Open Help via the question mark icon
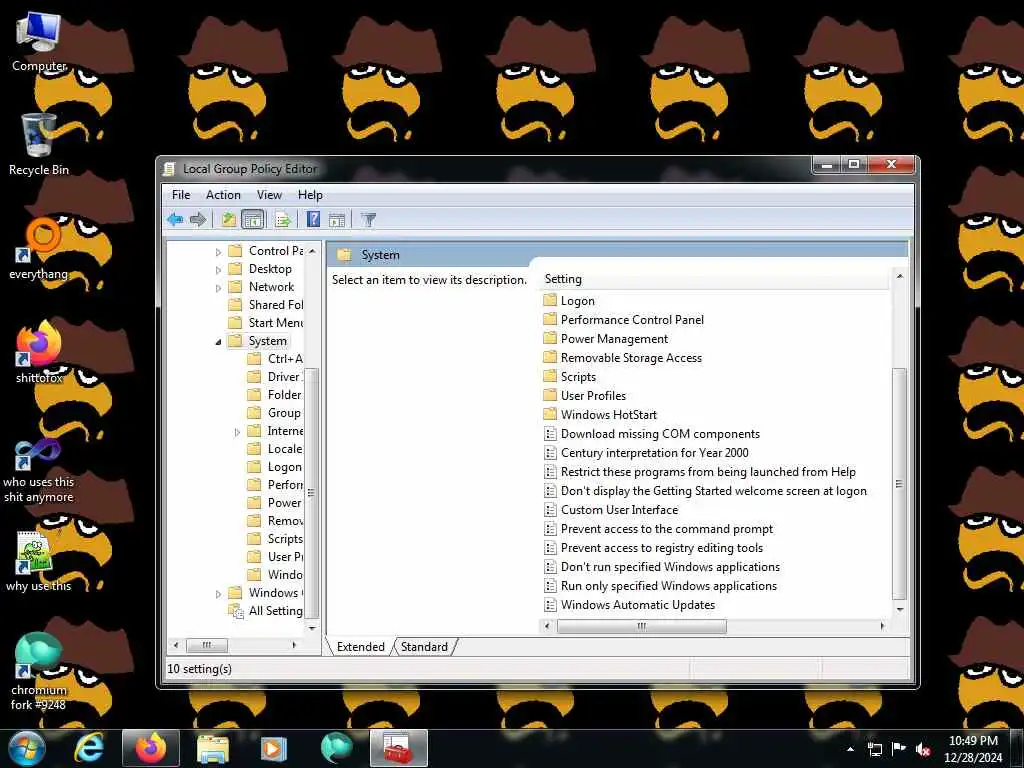The width and height of the screenshot is (1024, 768). (313, 219)
